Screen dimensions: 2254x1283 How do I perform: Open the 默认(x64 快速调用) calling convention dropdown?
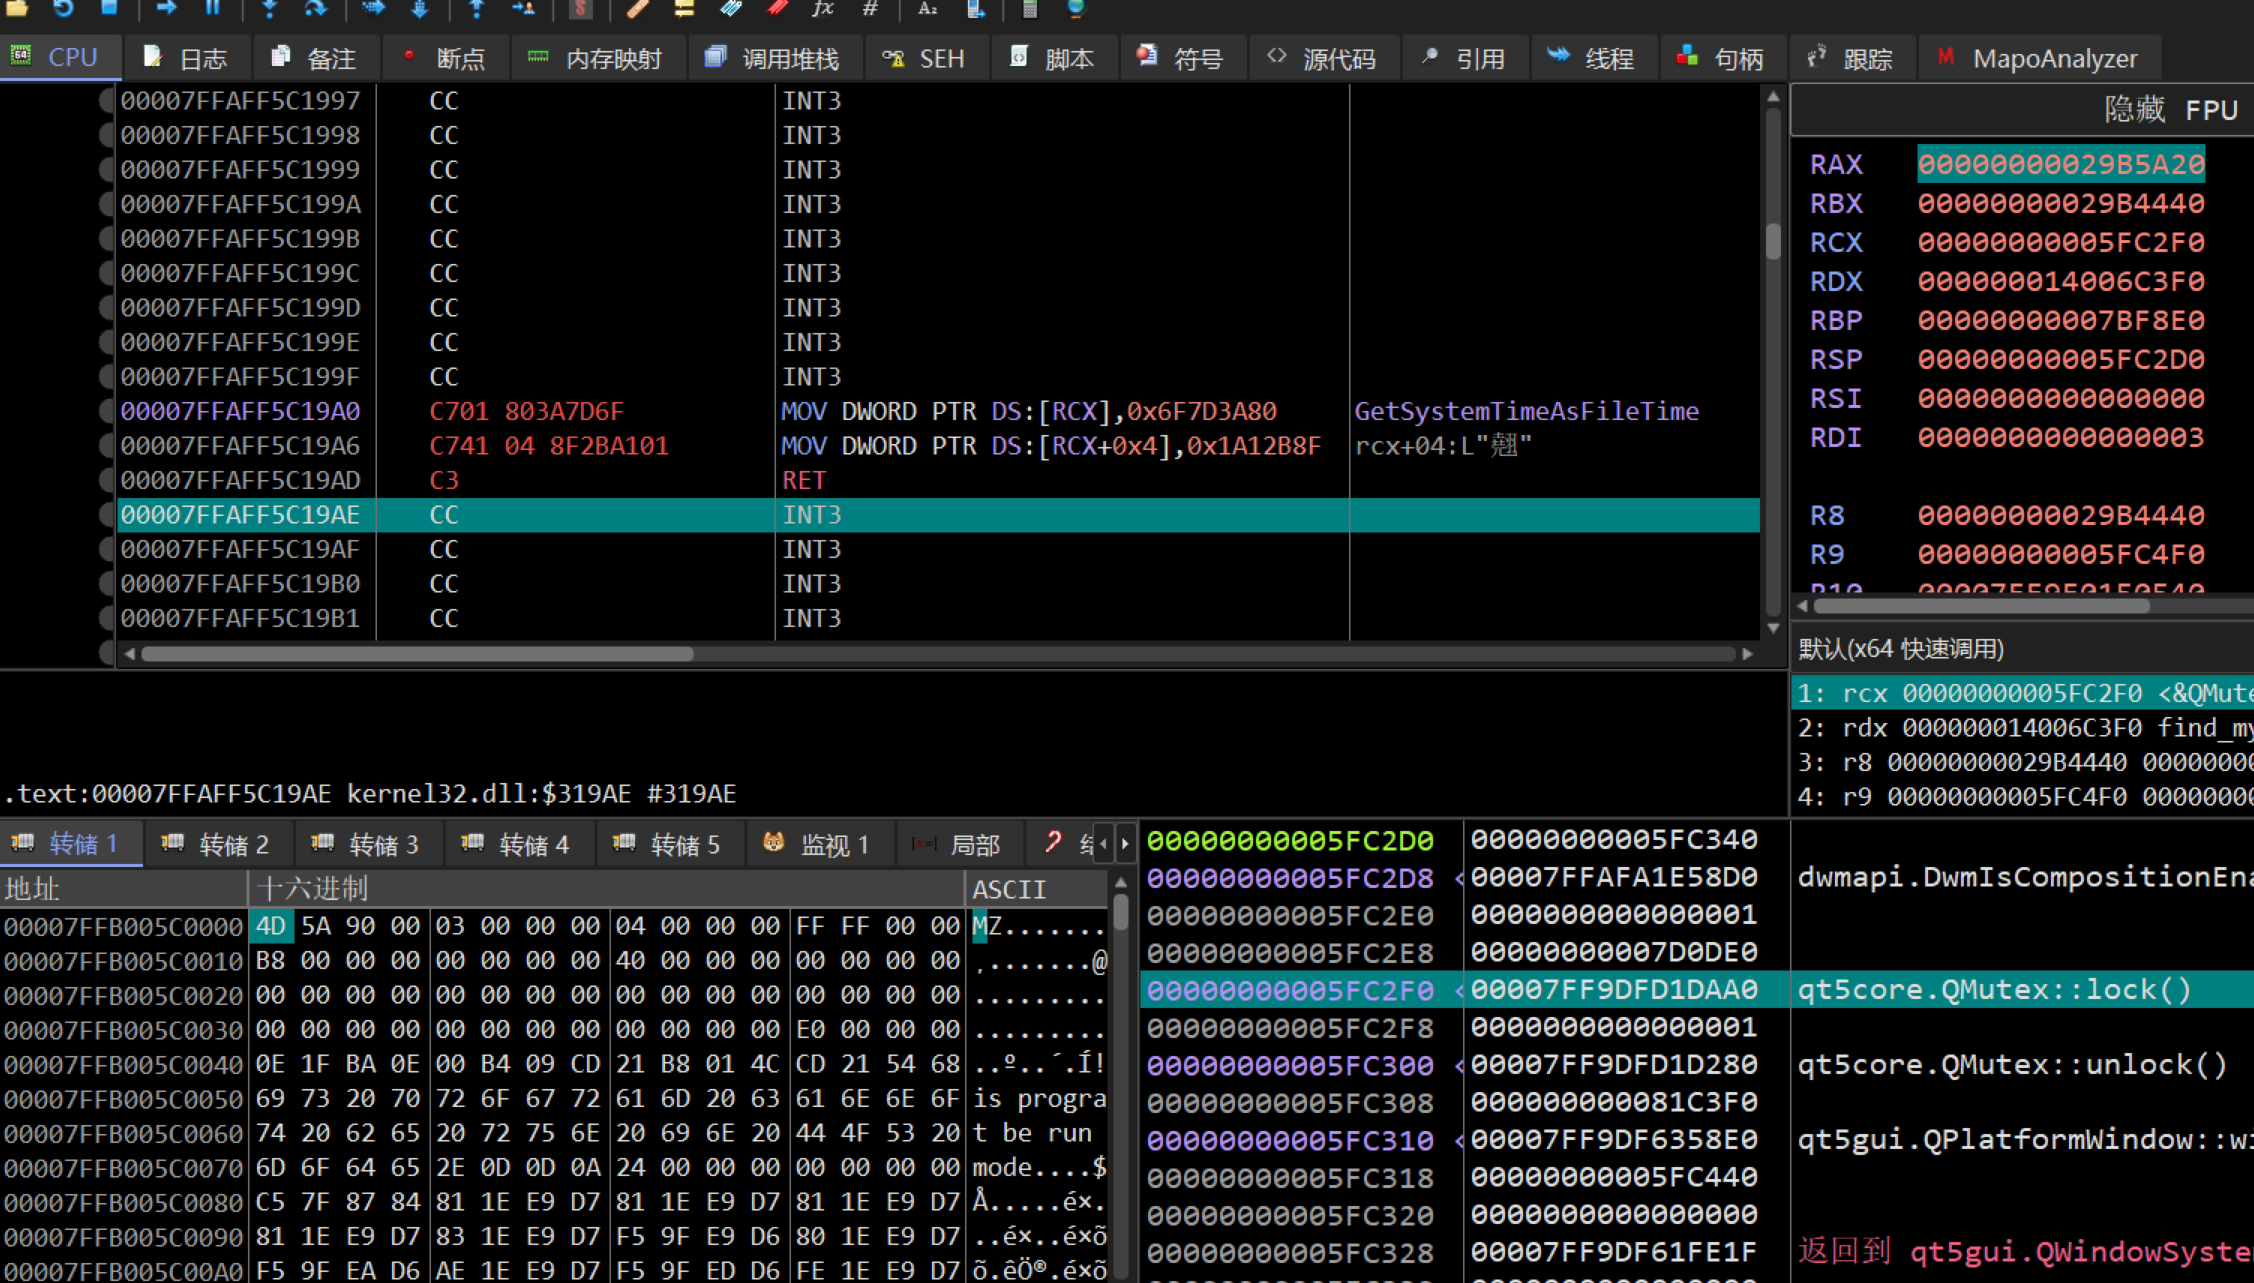click(1900, 649)
